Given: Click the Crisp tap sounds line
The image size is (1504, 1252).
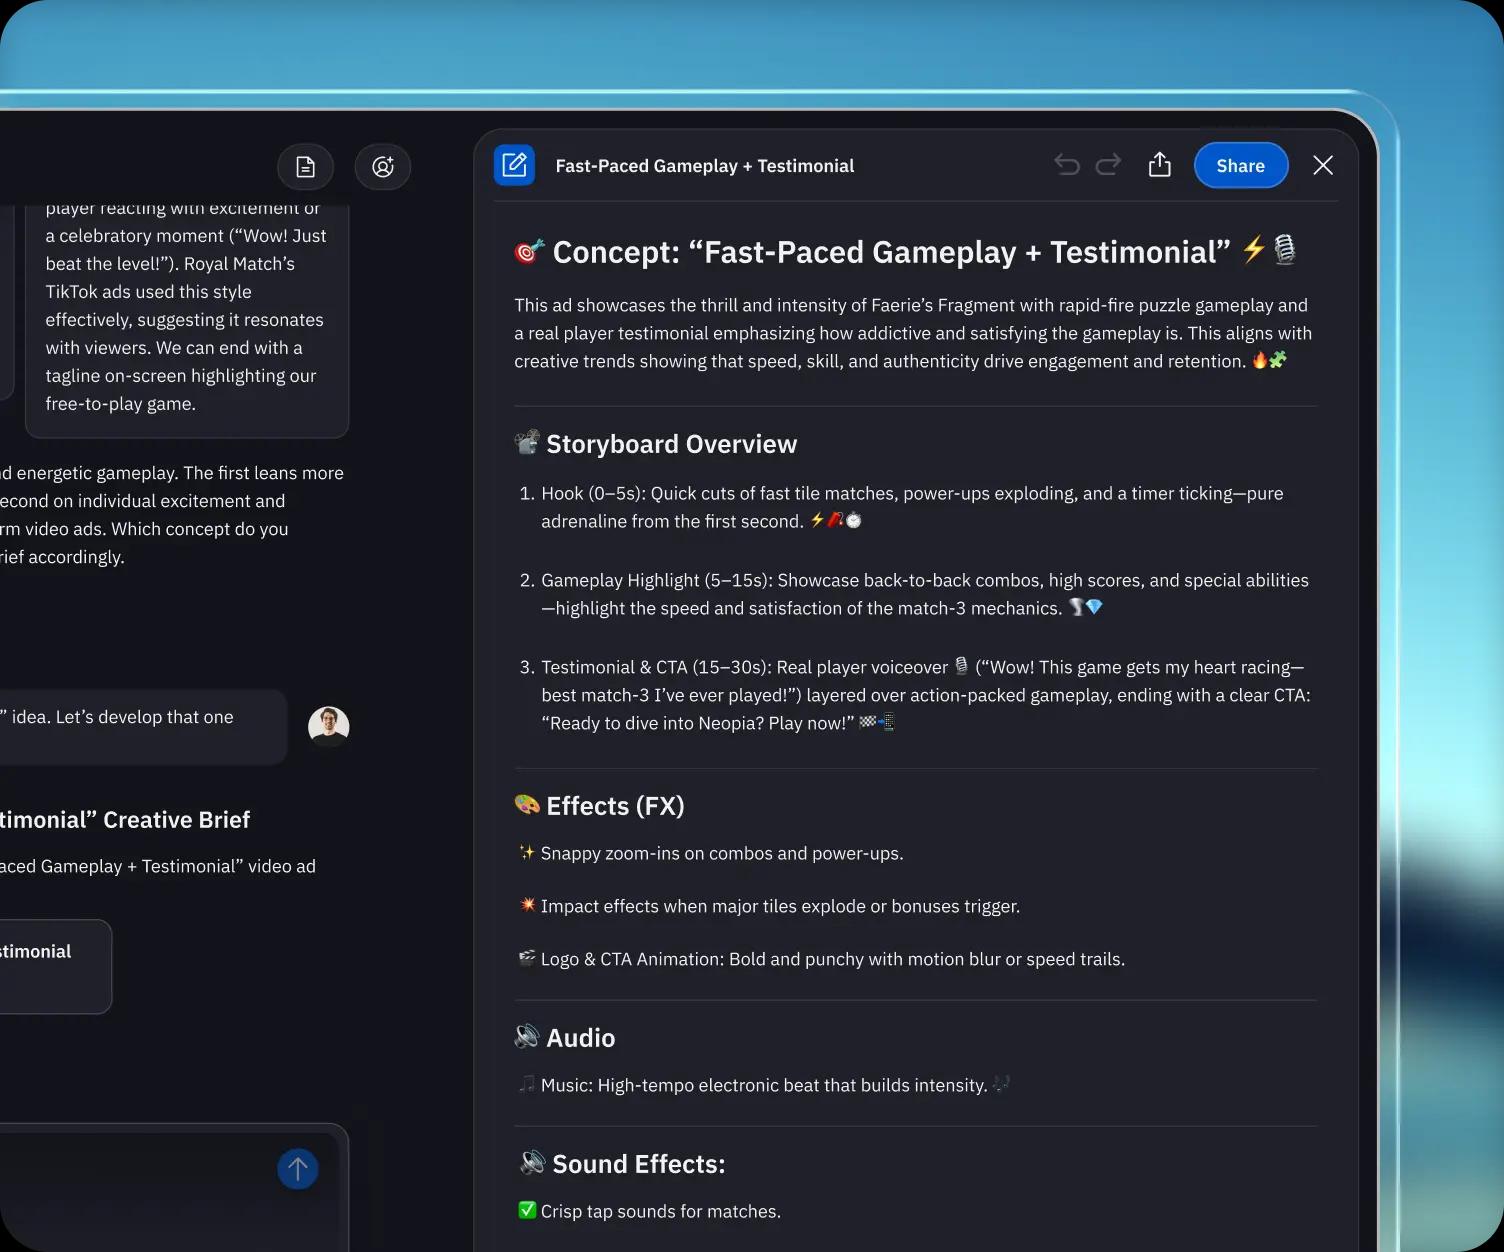Looking at the screenshot, I should [x=650, y=1211].
